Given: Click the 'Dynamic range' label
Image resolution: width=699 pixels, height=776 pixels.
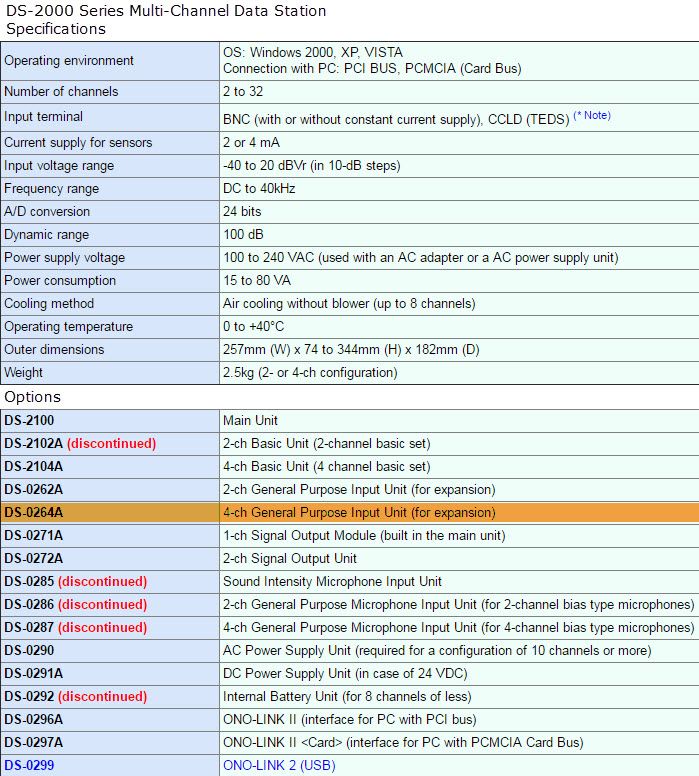Looking at the screenshot, I should [47, 235].
